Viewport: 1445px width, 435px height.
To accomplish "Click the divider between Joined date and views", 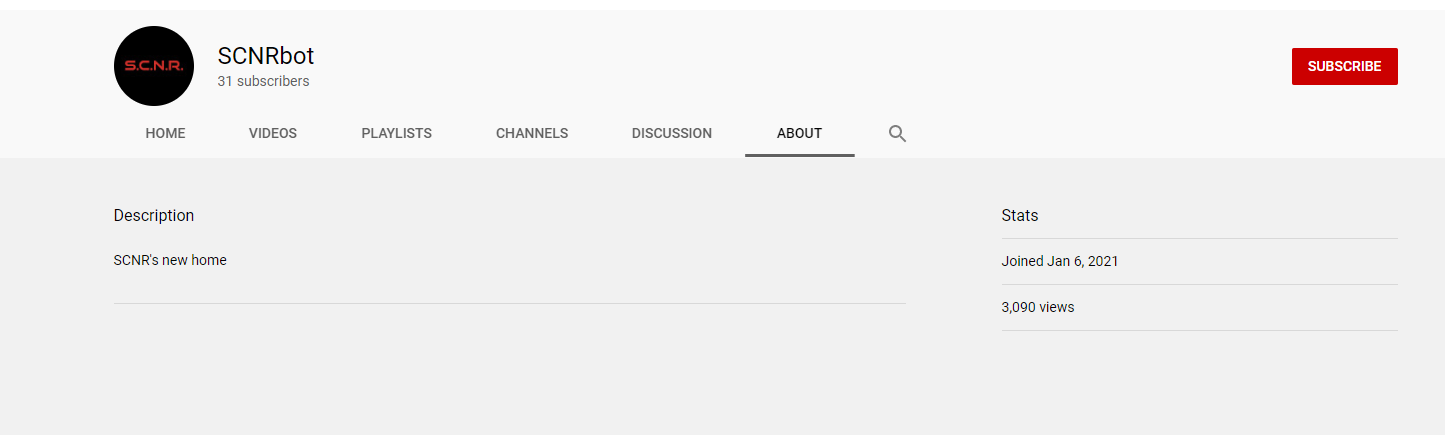I will (1200, 284).
